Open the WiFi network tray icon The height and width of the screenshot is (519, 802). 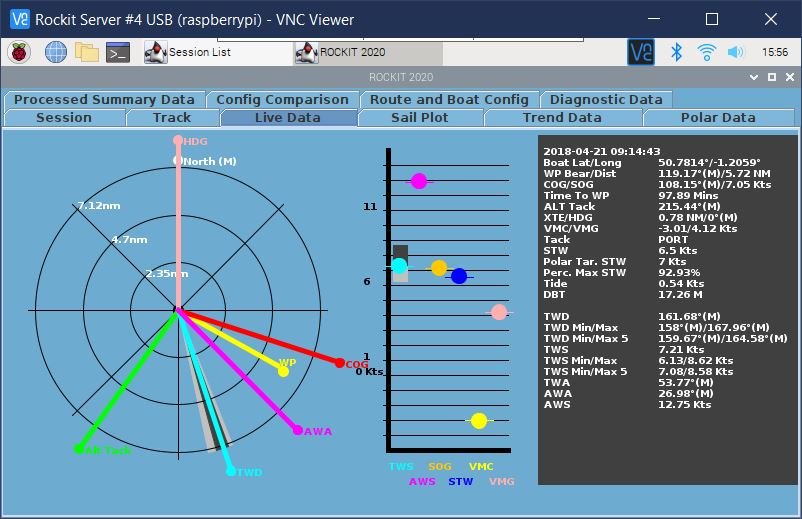pos(707,52)
